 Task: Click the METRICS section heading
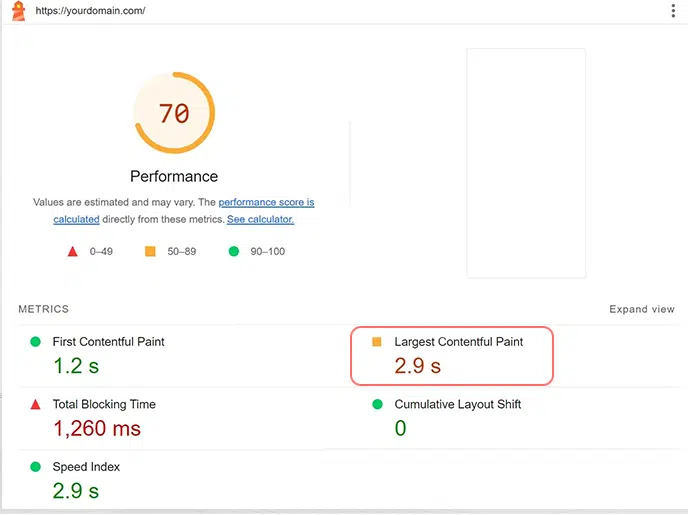point(43,309)
